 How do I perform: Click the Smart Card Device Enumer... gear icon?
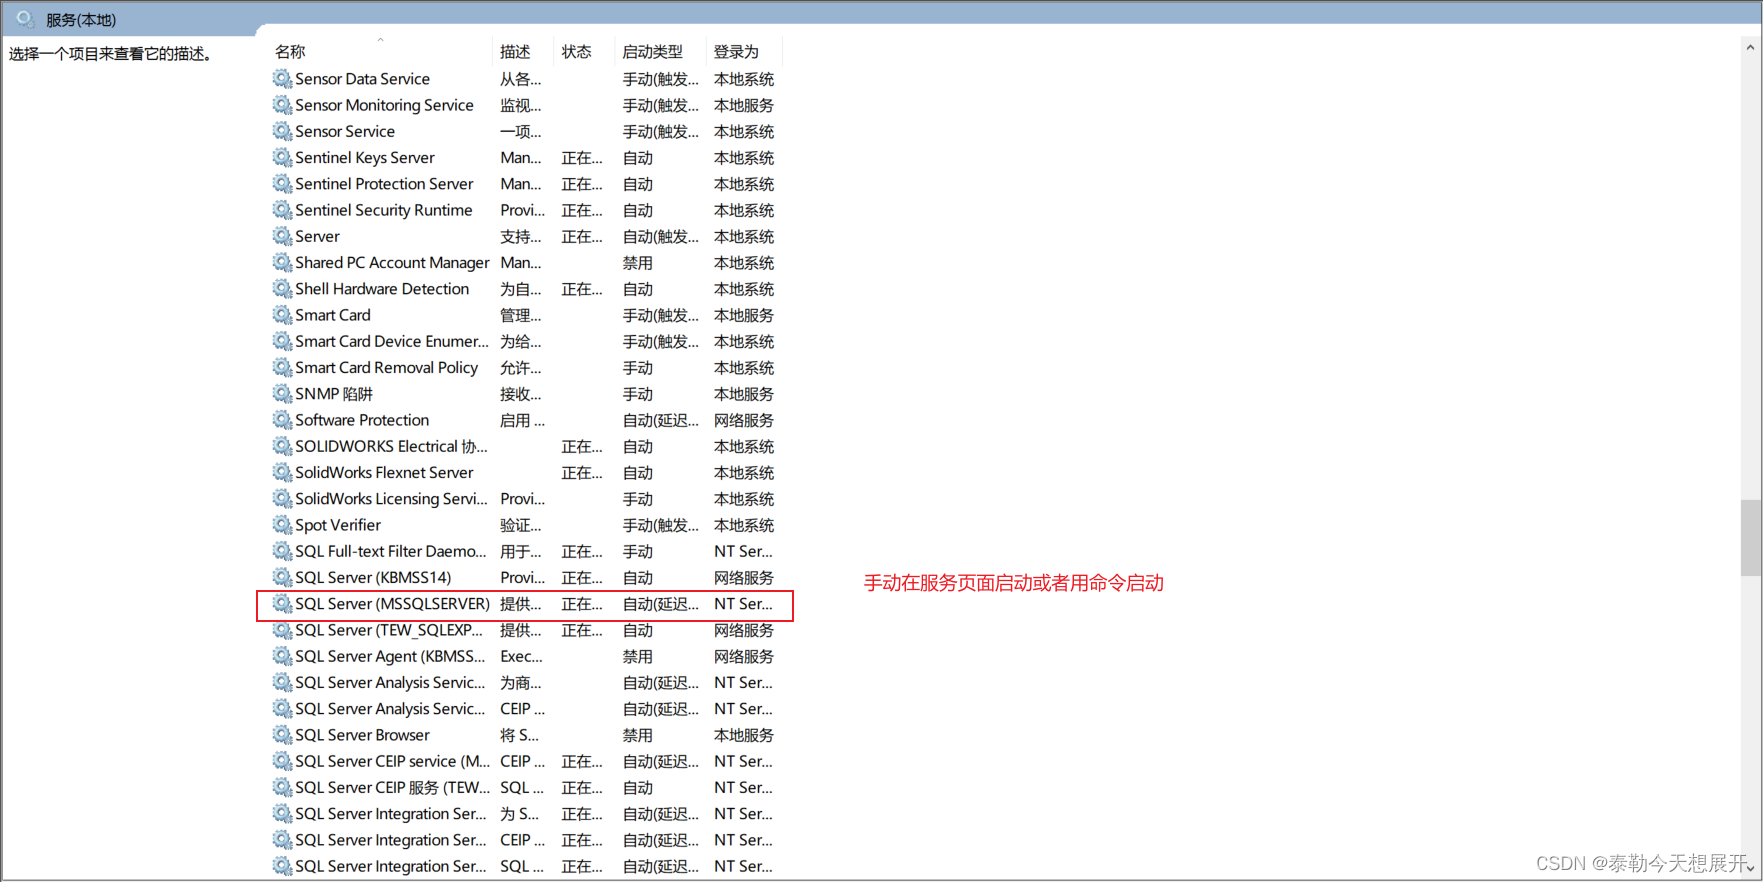(282, 341)
